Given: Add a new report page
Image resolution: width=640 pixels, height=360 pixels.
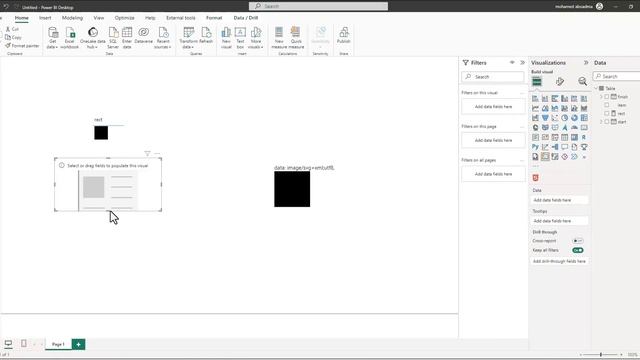Looking at the screenshot, I should (x=78, y=344).
